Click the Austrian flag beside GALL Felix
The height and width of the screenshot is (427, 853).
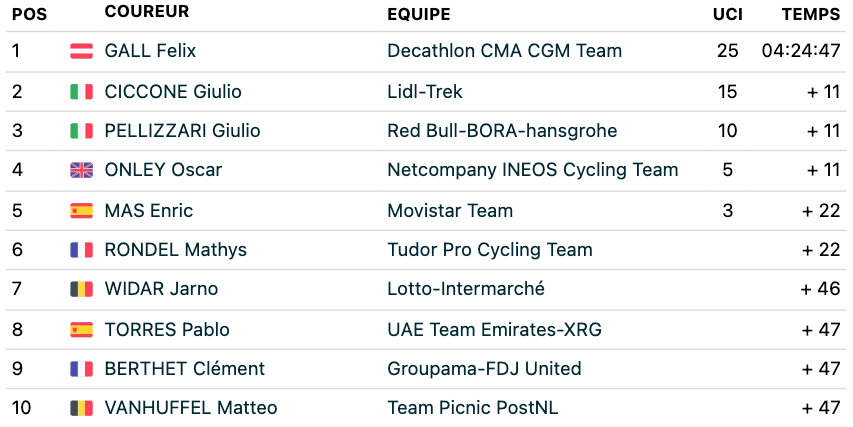[x=82, y=51]
